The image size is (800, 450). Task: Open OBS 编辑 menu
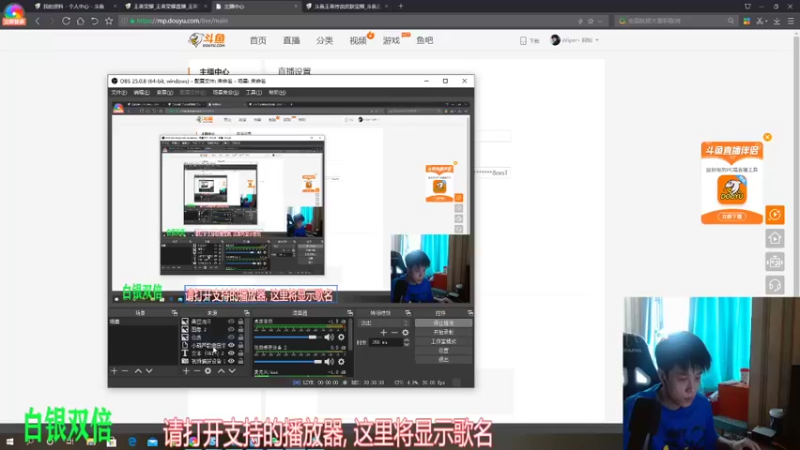(x=141, y=93)
